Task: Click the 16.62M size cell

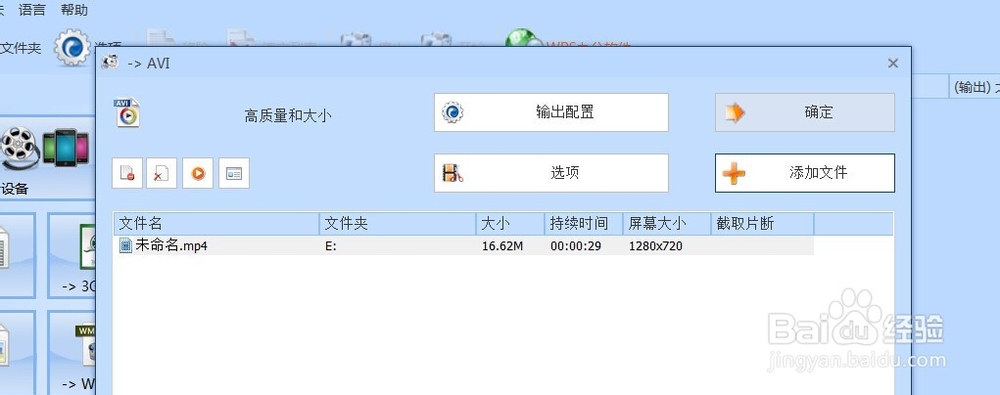Action: point(503,246)
